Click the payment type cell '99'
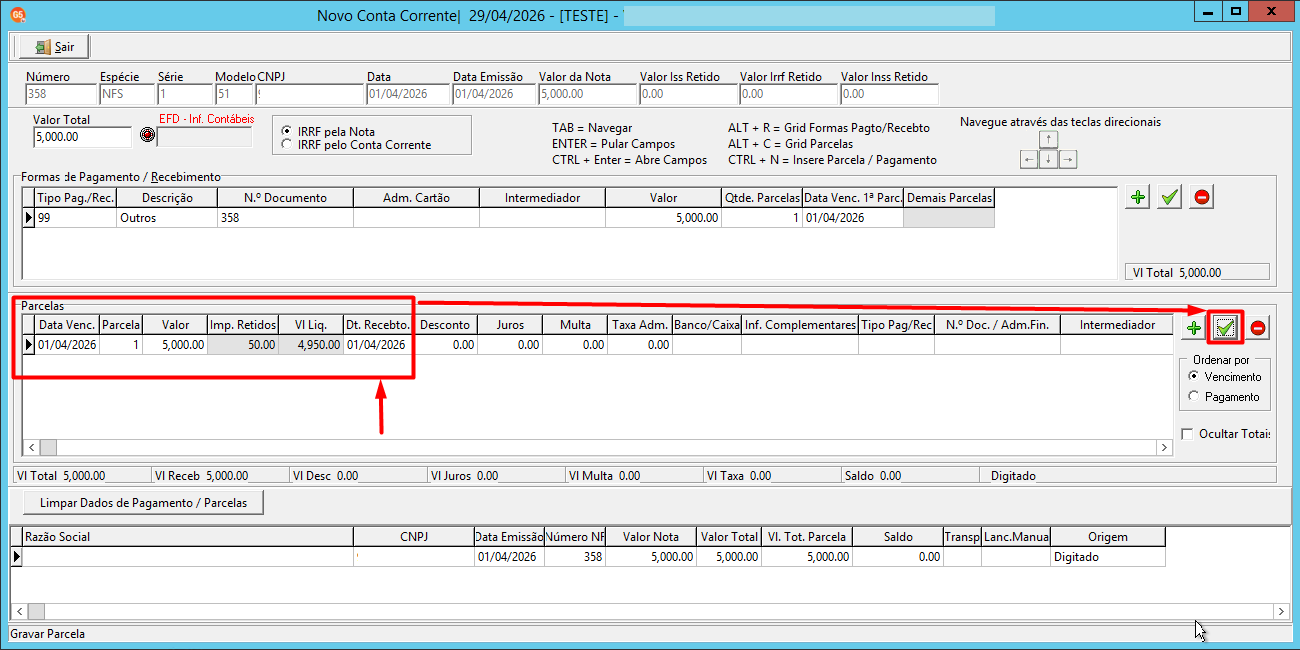1300x650 pixels. tap(75, 218)
